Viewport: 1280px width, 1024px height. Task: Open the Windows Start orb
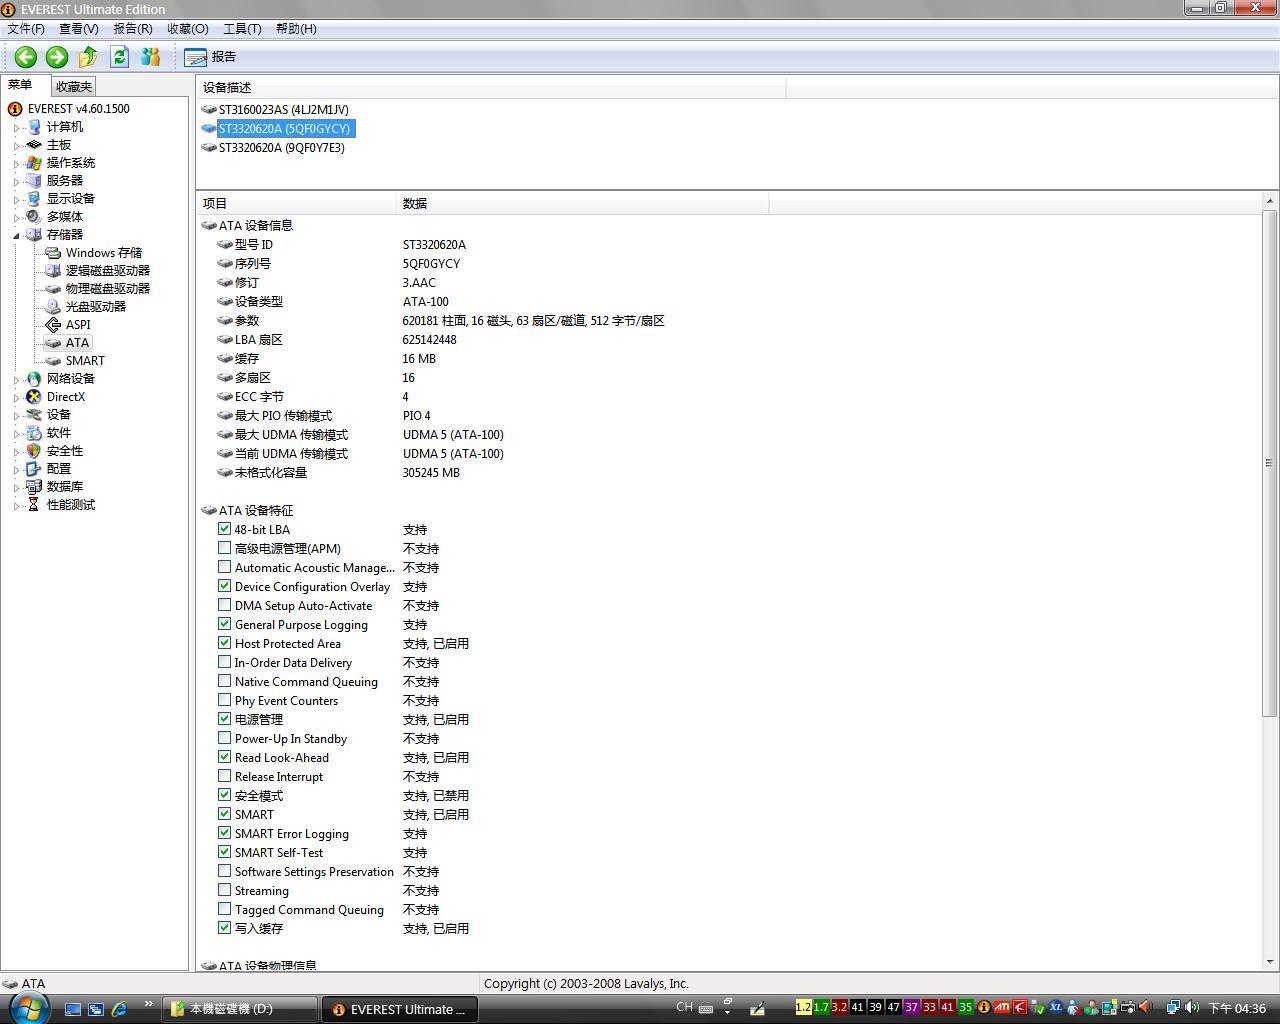pos(27,1007)
